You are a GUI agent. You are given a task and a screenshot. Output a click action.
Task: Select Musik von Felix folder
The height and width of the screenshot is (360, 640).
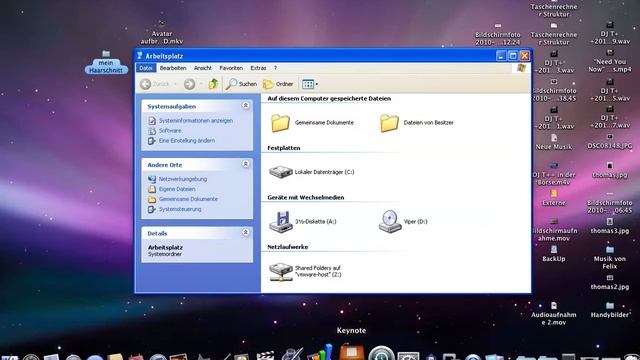click(x=610, y=258)
